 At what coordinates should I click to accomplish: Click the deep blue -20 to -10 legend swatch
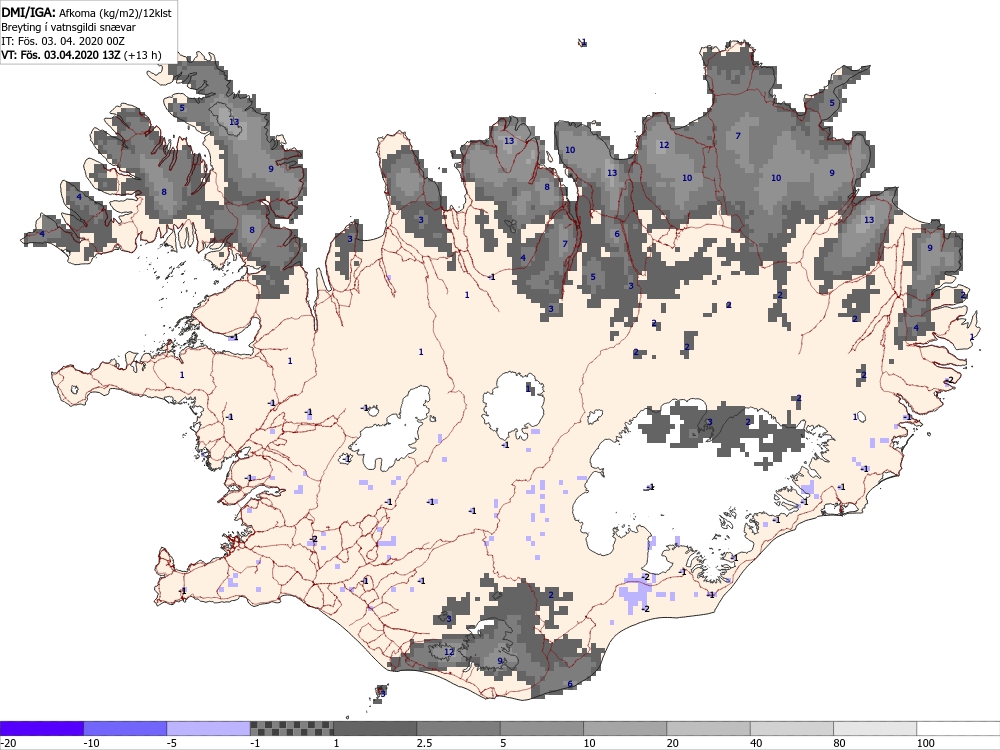click(41, 728)
